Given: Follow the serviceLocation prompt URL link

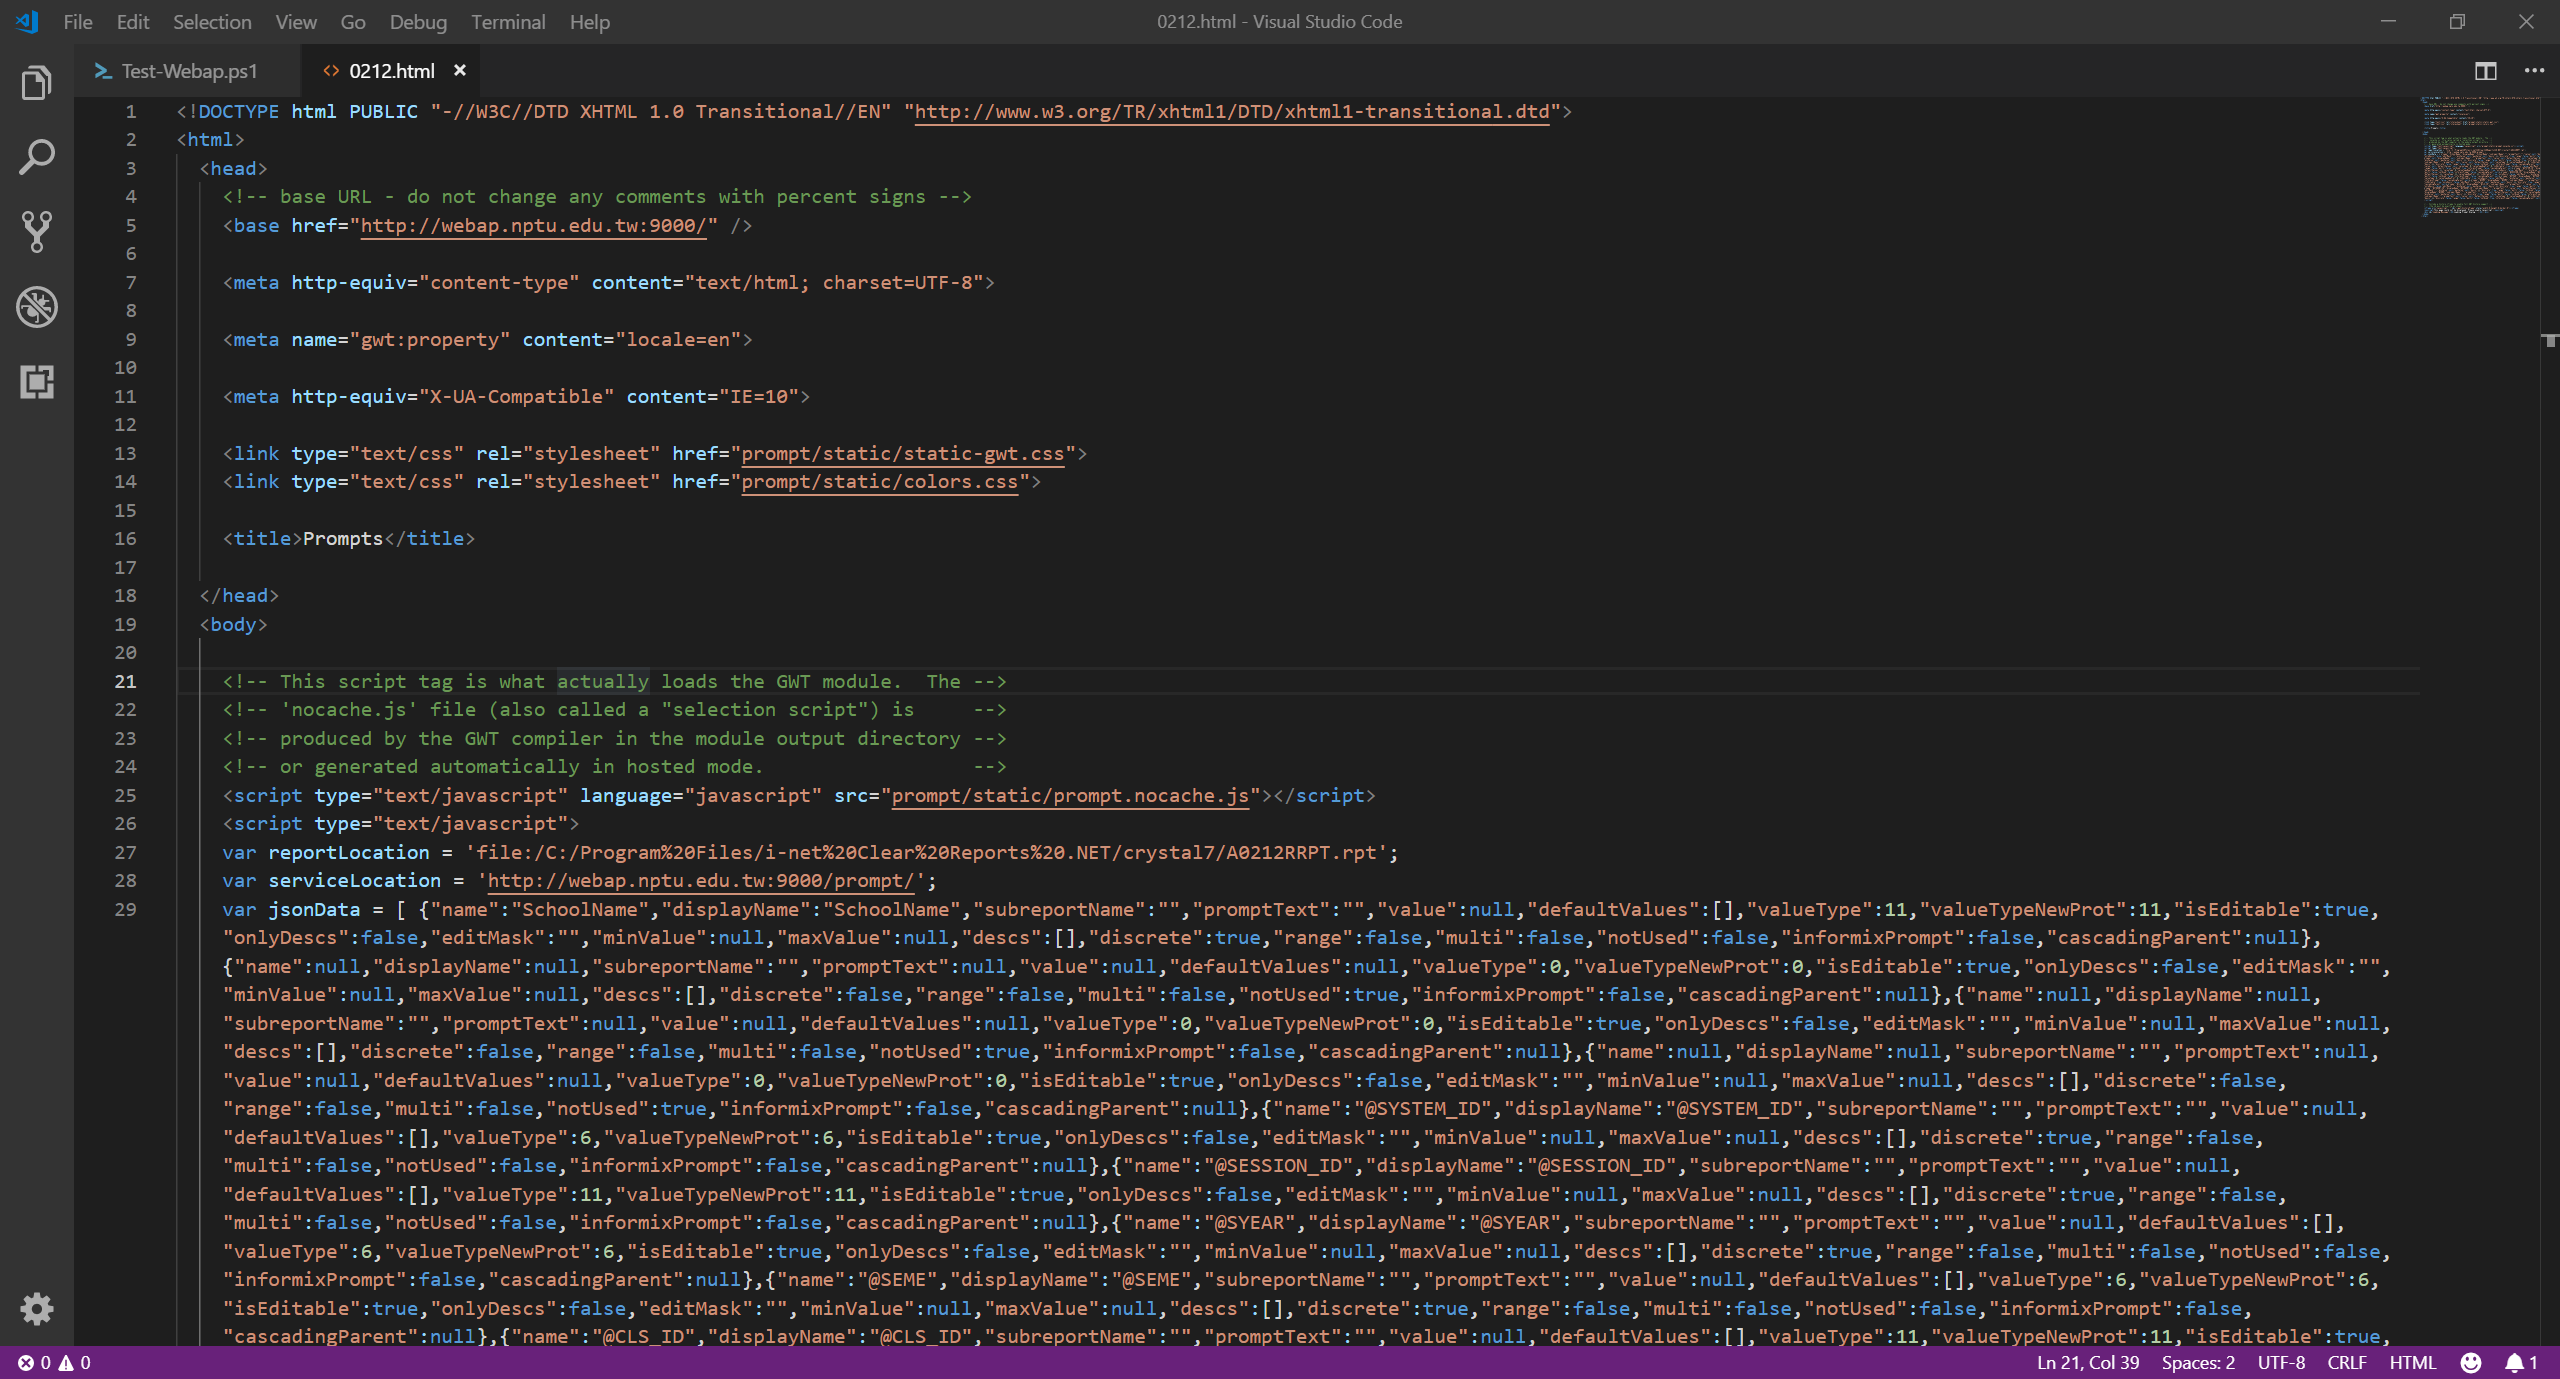Looking at the screenshot, I should click(x=701, y=881).
